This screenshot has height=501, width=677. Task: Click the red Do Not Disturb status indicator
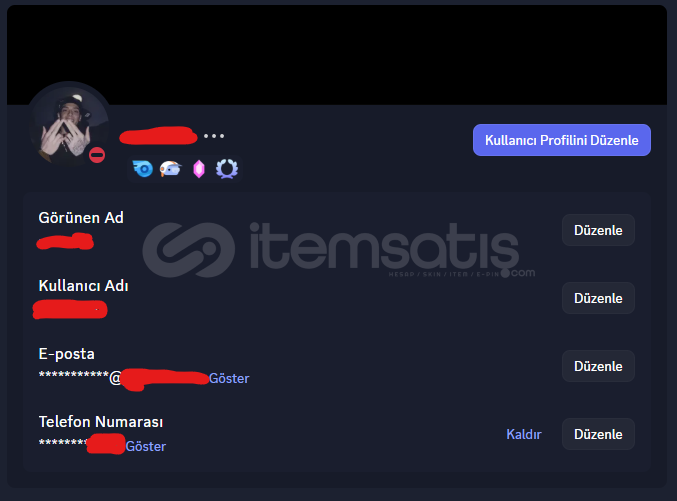click(x=97, y=155)
